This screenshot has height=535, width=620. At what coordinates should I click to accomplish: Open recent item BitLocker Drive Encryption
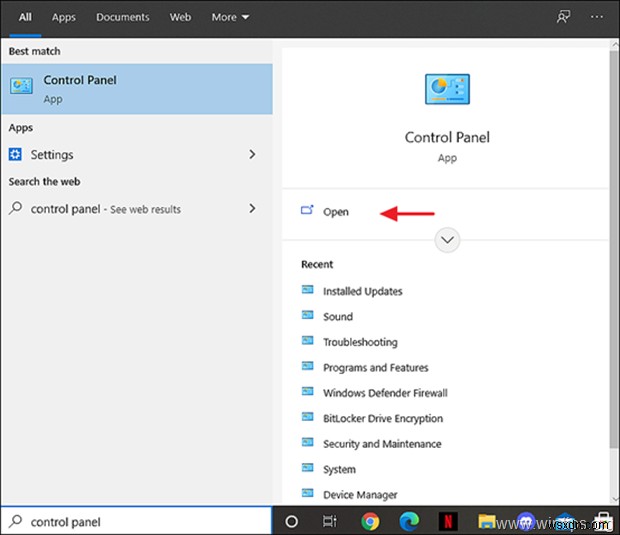(383, 418)
